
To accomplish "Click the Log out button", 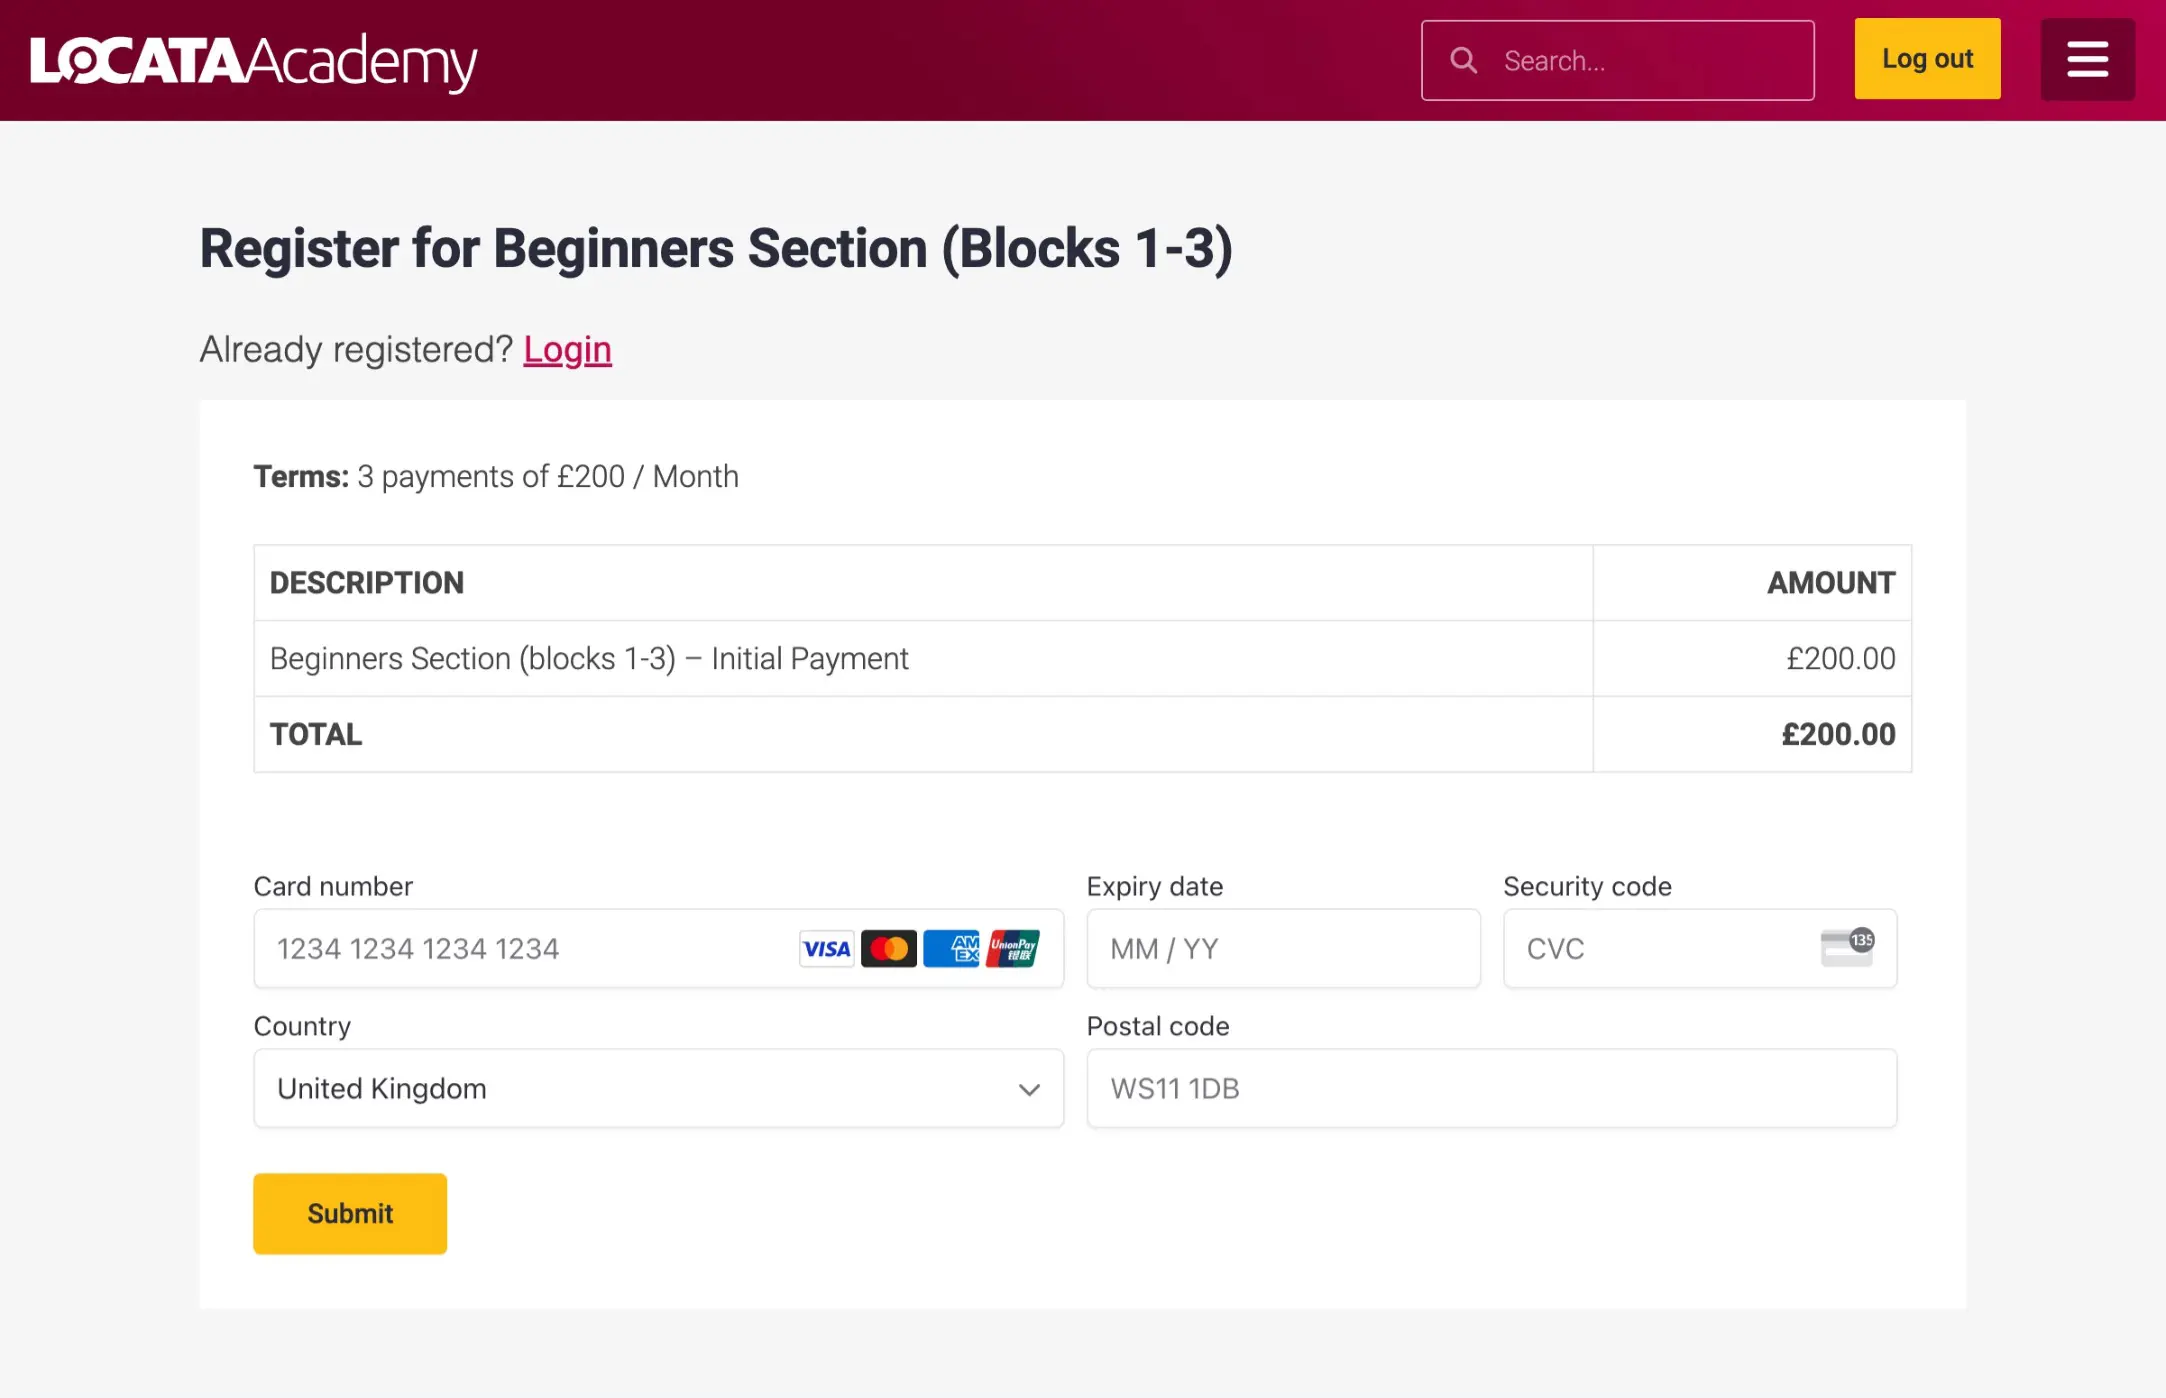I will pos(1928,60).
